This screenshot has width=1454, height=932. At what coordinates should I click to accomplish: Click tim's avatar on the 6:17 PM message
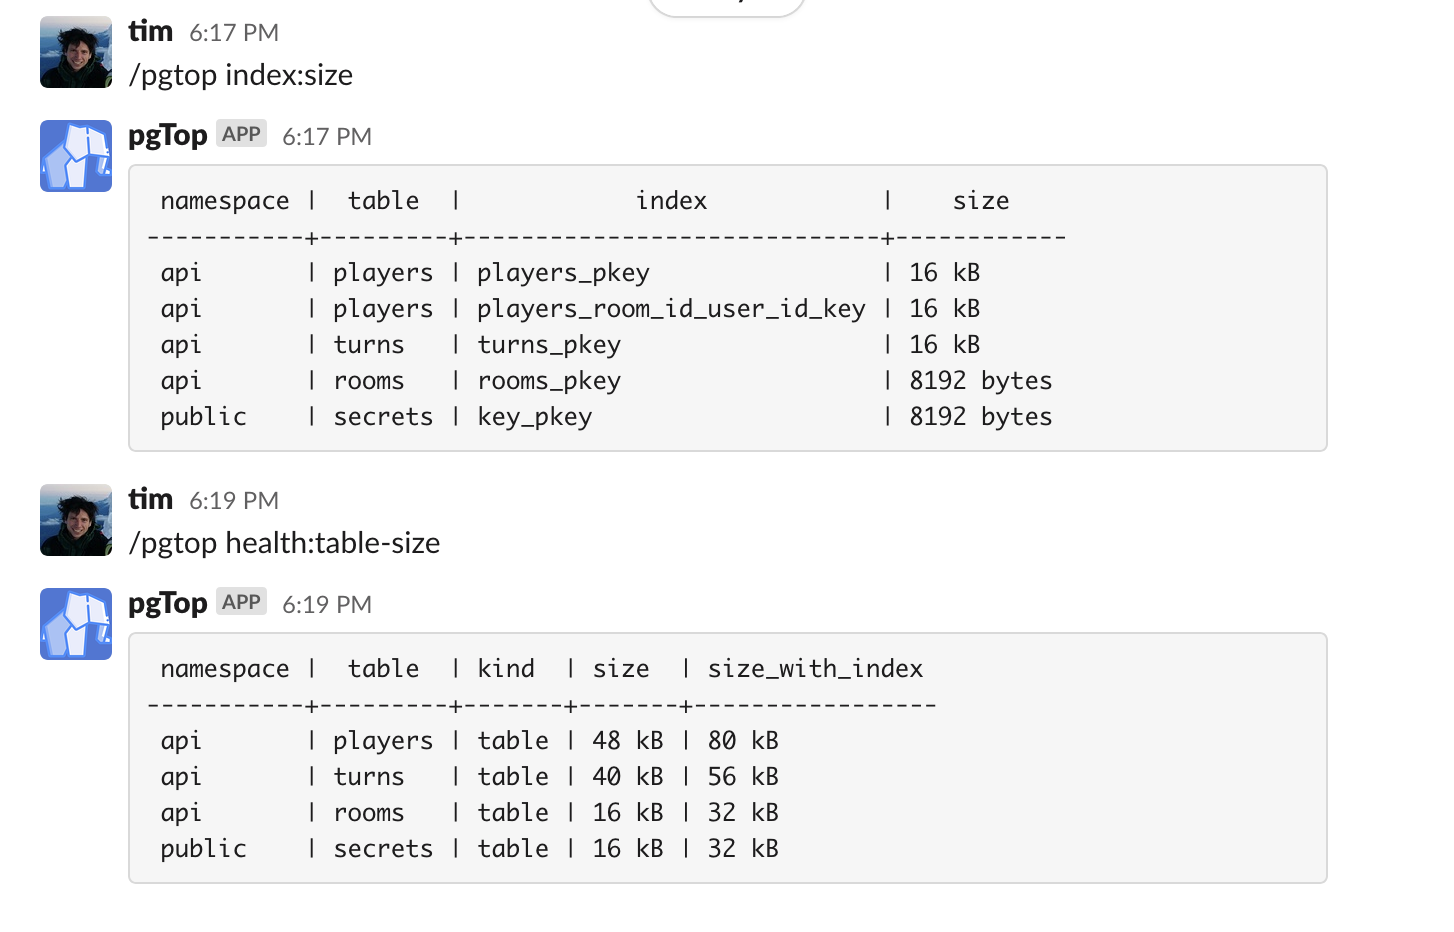pyautogui.click(x=76, y=52)
